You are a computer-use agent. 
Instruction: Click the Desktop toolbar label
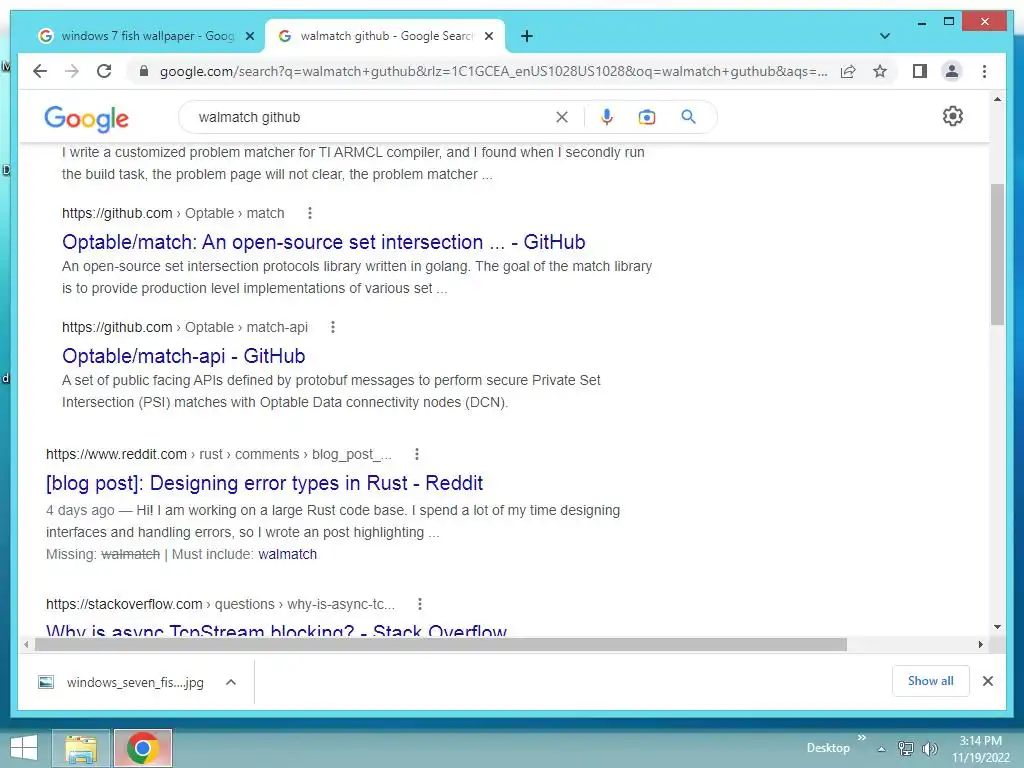pyautogui.click(x=828, y=748)
